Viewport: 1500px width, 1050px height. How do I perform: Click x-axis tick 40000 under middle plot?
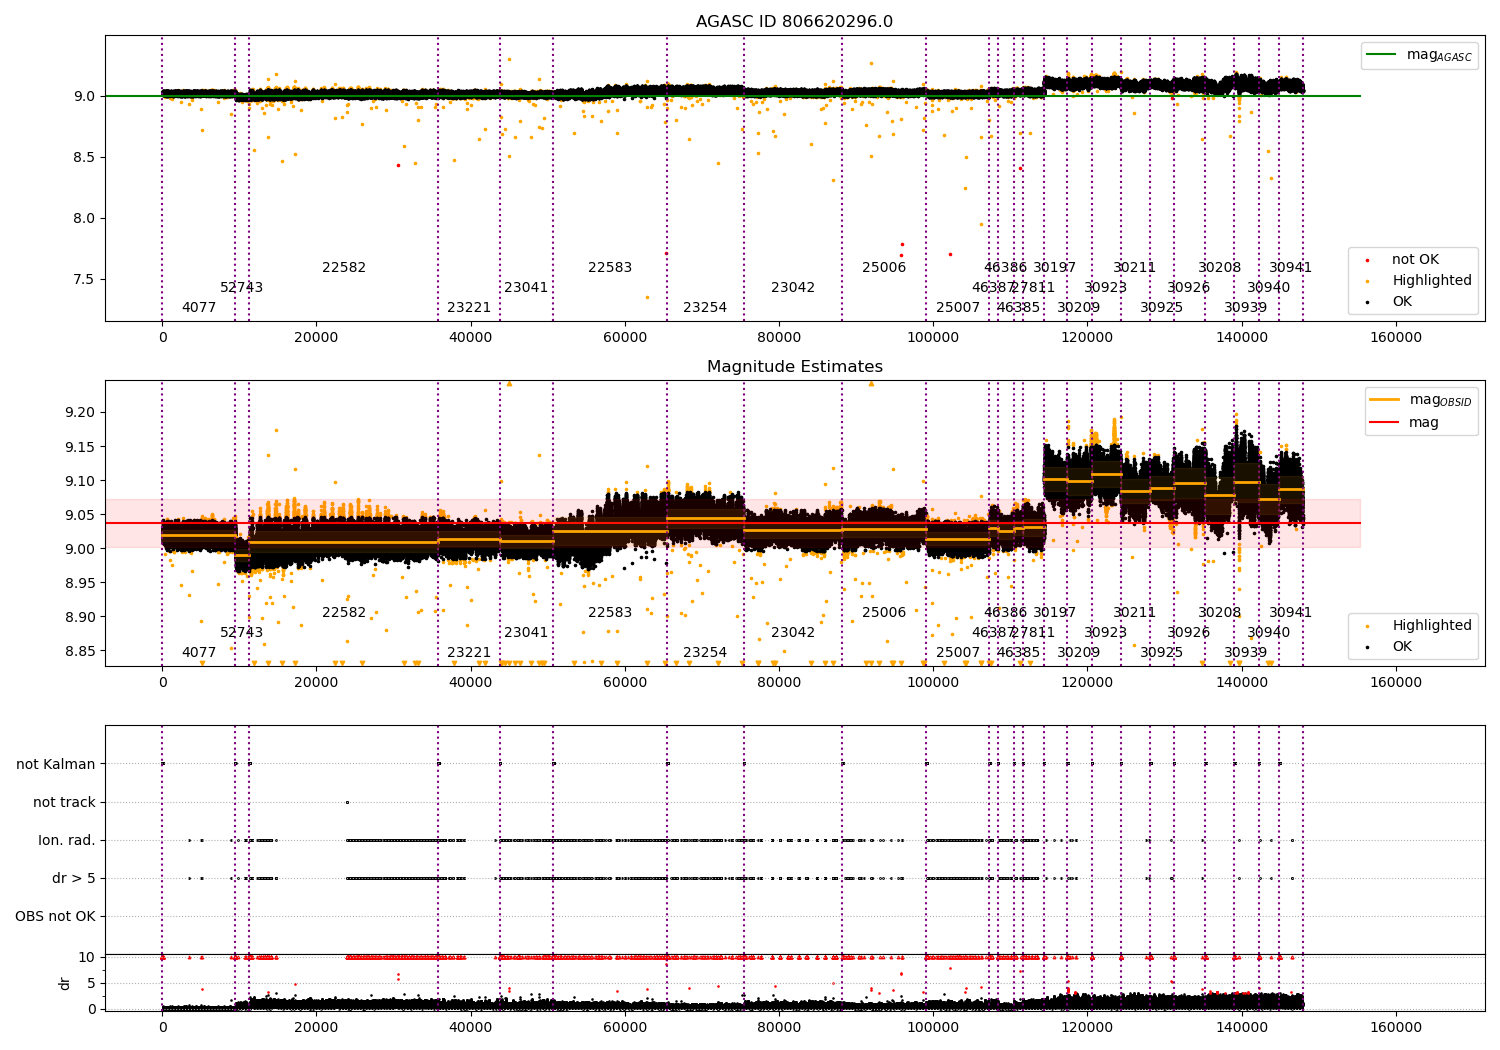click(470, 683)
